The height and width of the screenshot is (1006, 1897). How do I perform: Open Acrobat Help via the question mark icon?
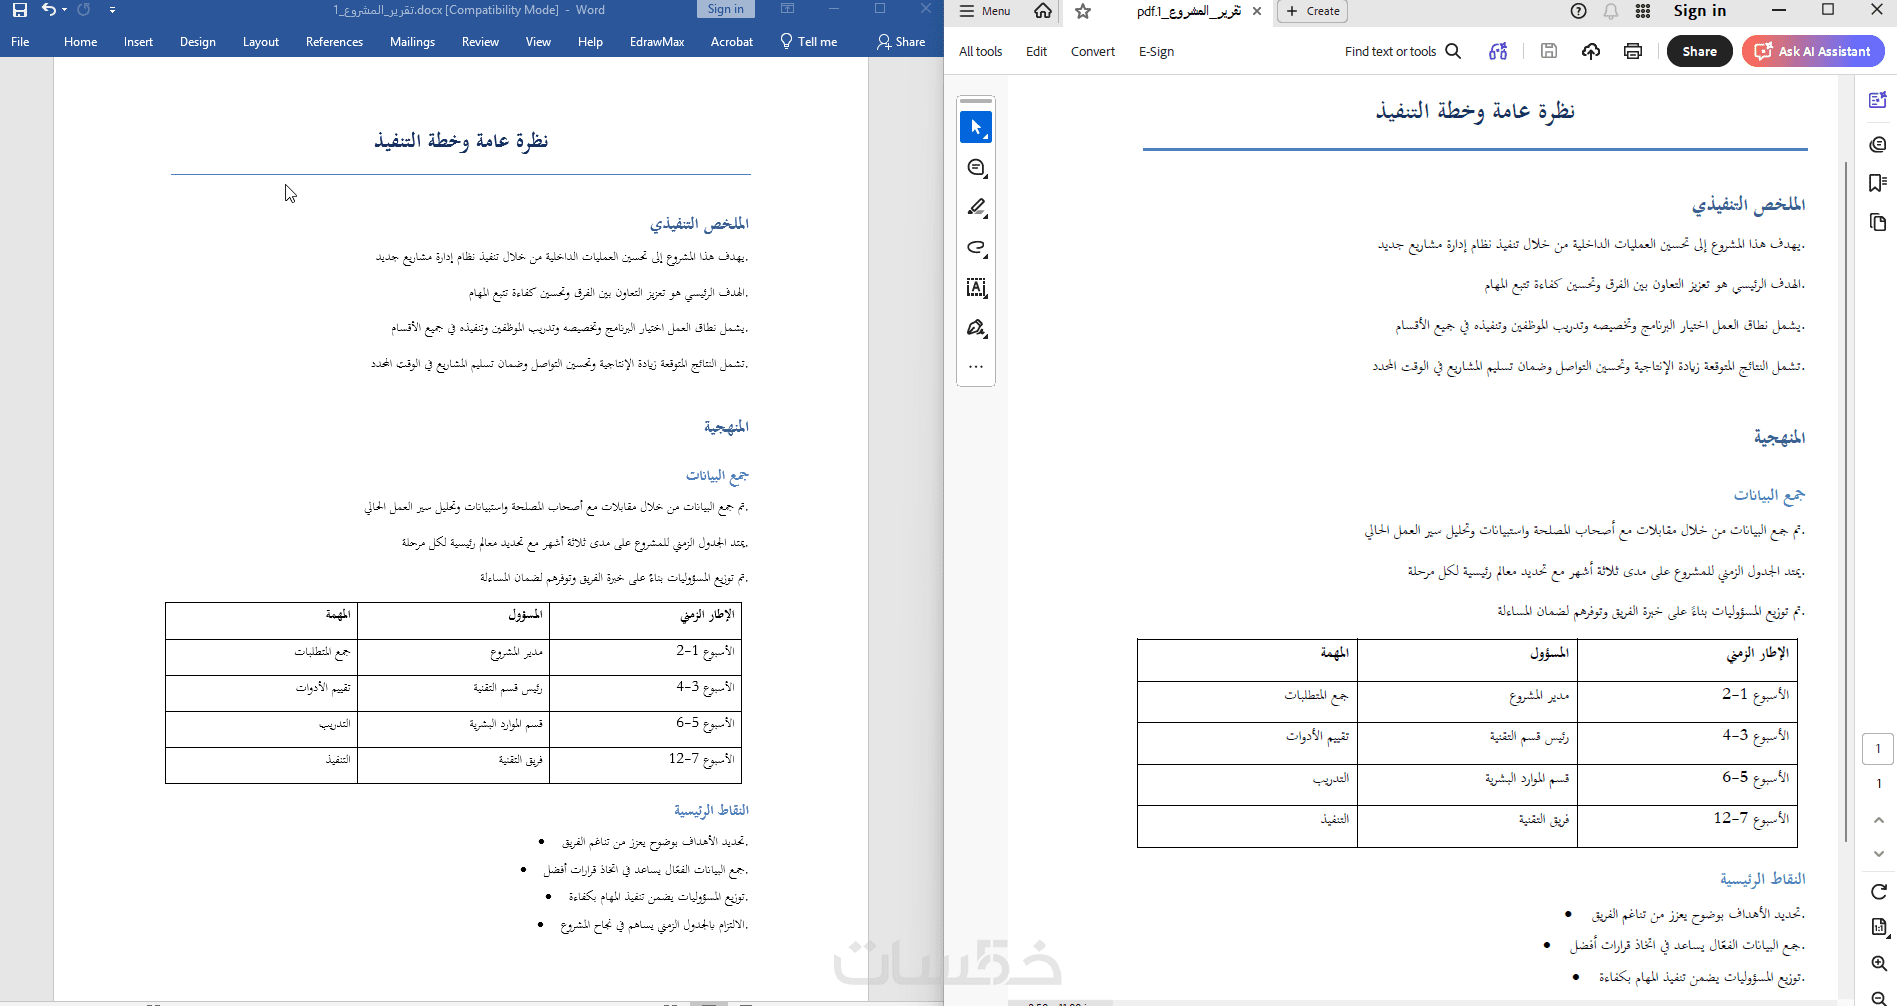[1579, 11]
